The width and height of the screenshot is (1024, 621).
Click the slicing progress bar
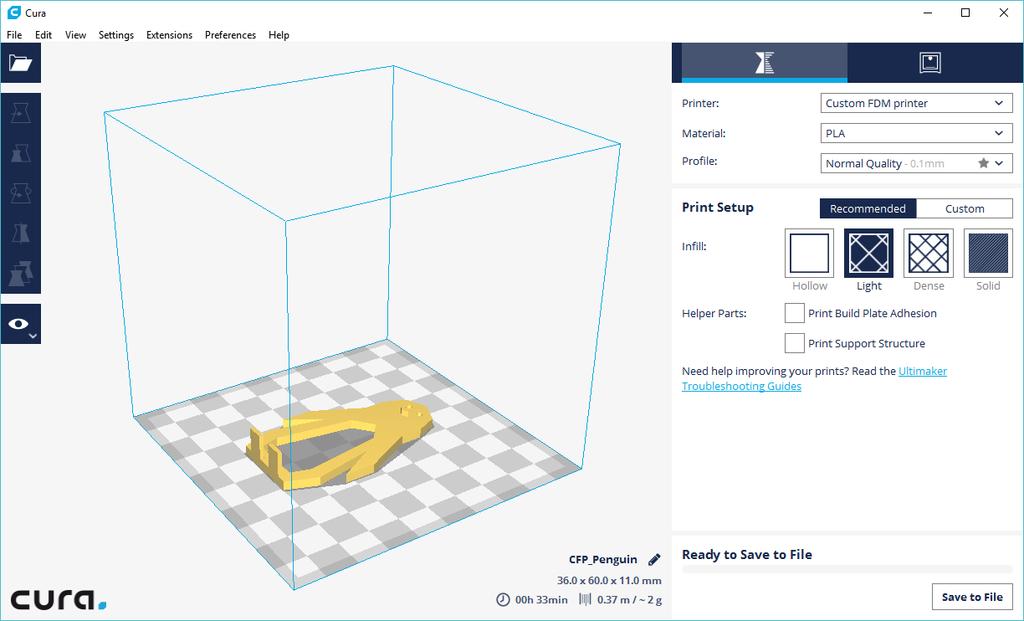pyautogui.click(x=847, y=569)
